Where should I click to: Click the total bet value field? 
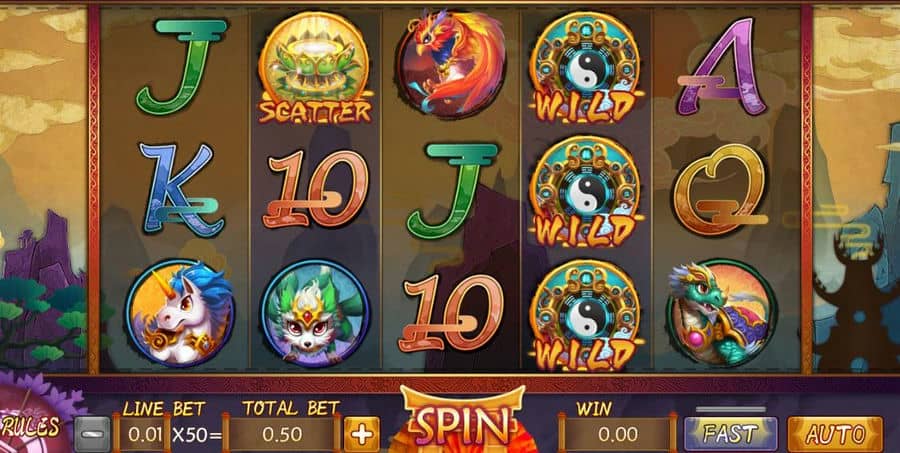pyautogui.click(x=281, y=434)
